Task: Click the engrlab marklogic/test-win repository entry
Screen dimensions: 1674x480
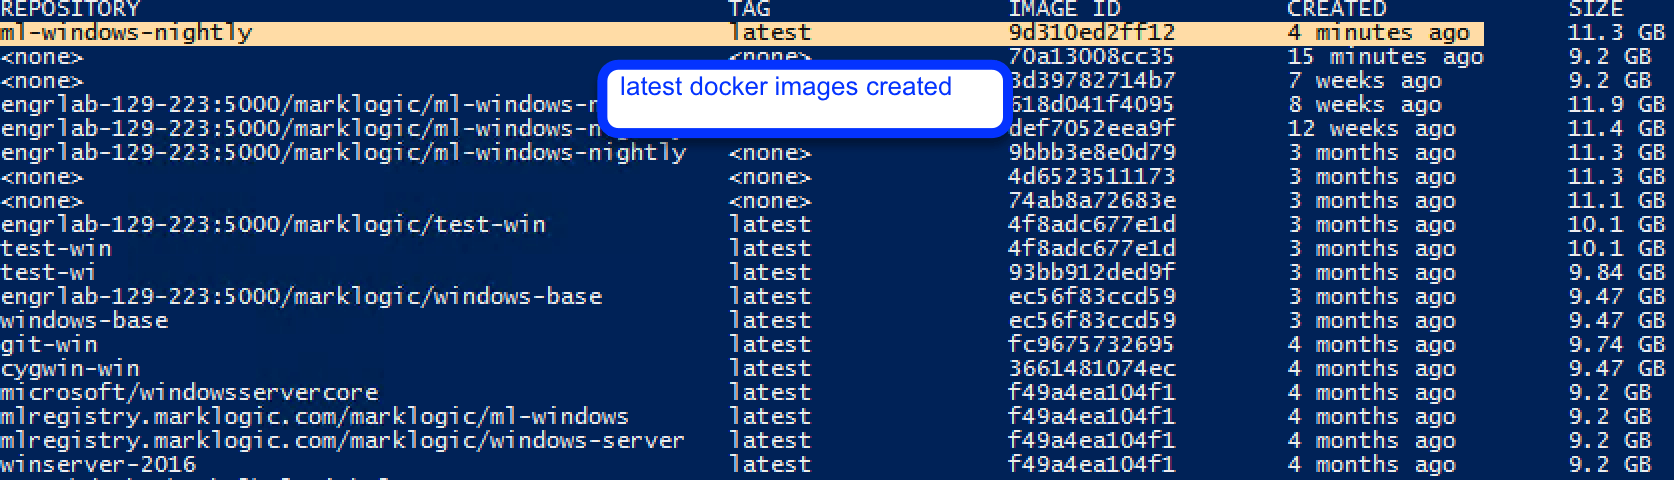Action: coord(273,225)
